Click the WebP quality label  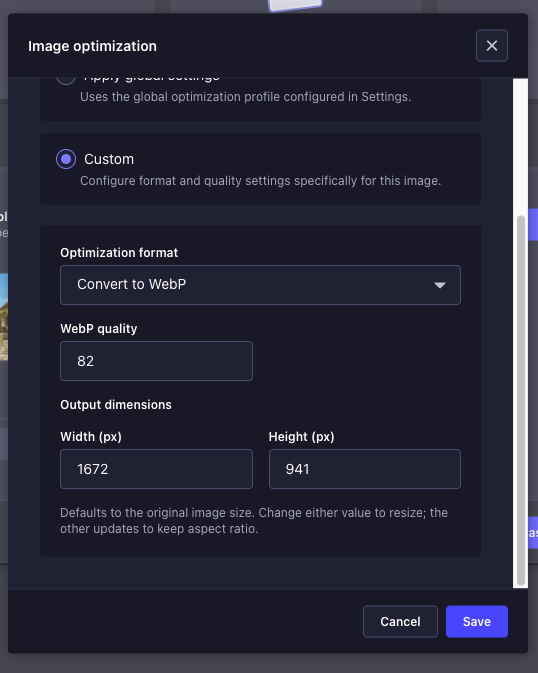99,329
